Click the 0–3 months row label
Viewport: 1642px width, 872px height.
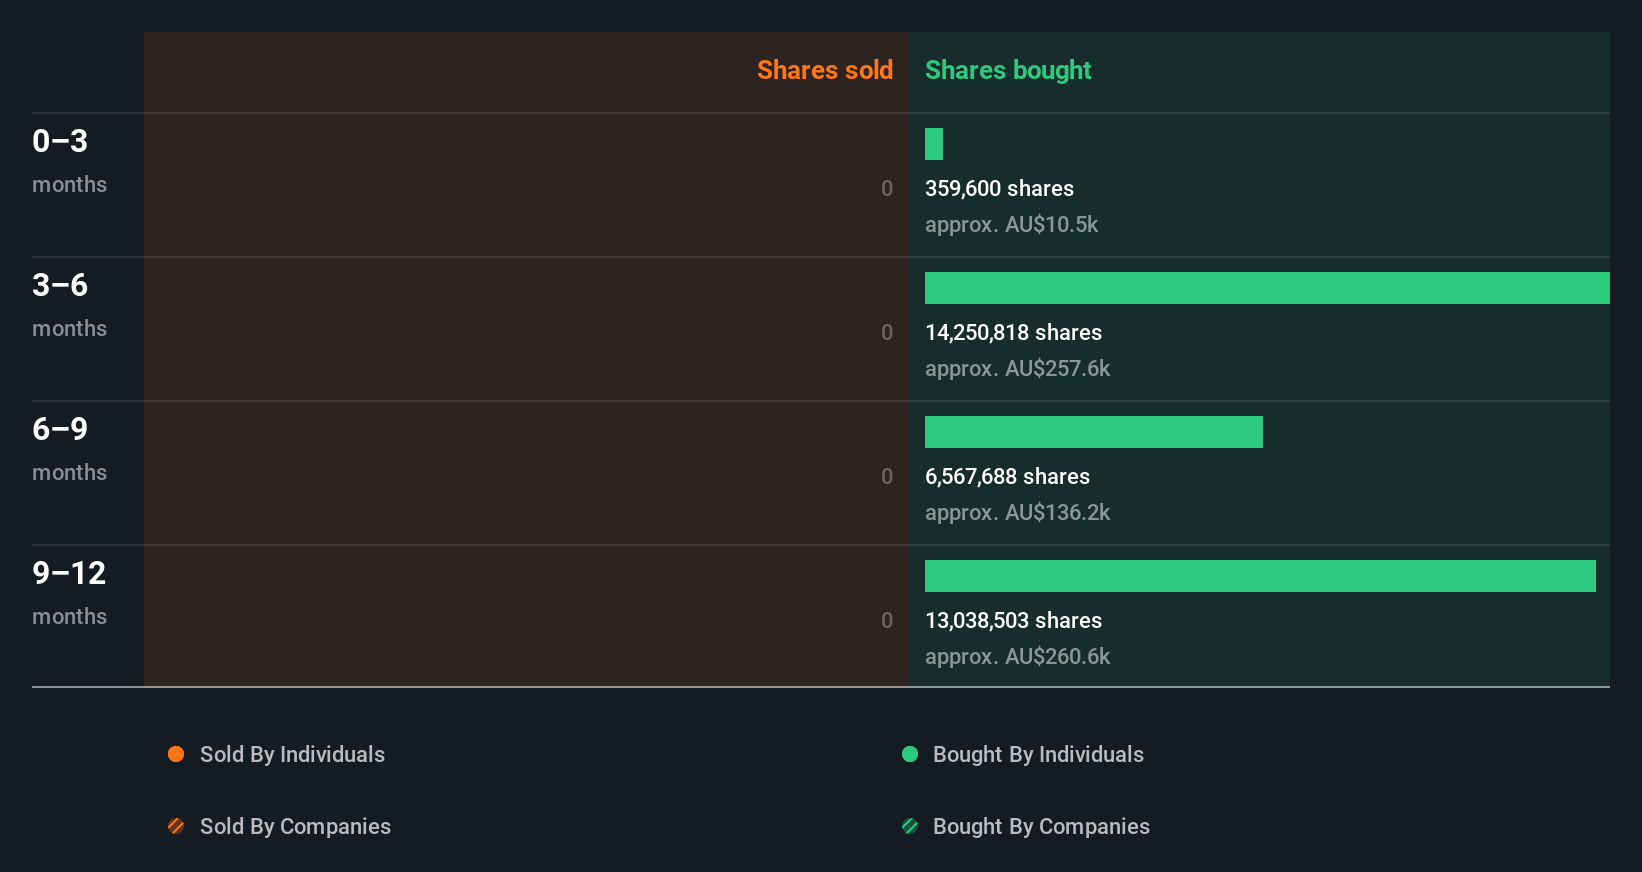coord(69,161)
